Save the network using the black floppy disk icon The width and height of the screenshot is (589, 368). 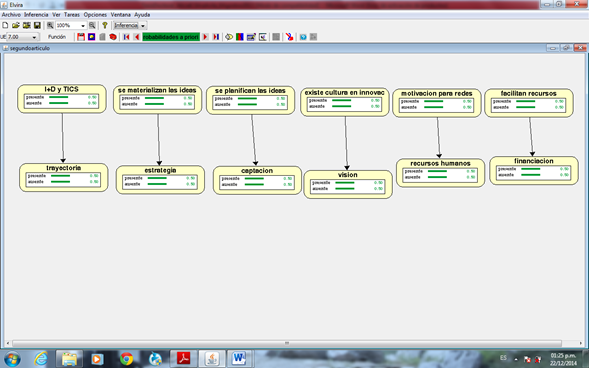coord(37,25)
